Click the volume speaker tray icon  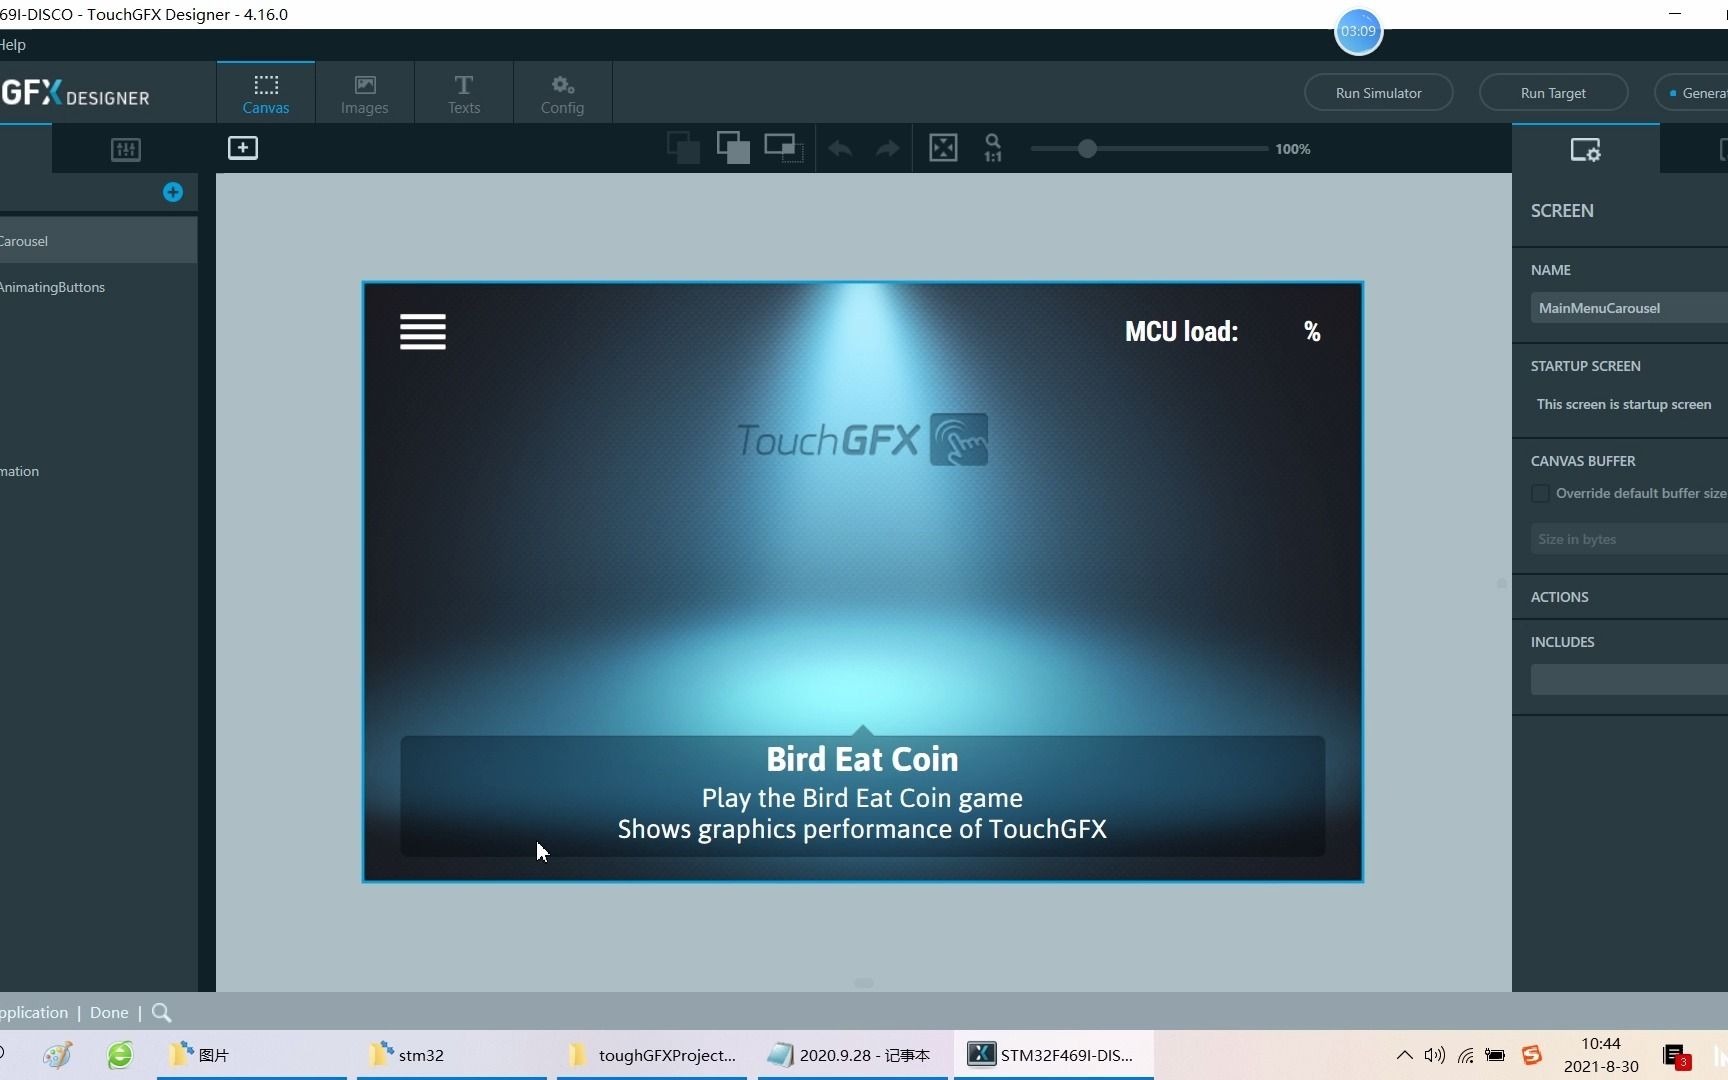(x=1434, y=1055)
